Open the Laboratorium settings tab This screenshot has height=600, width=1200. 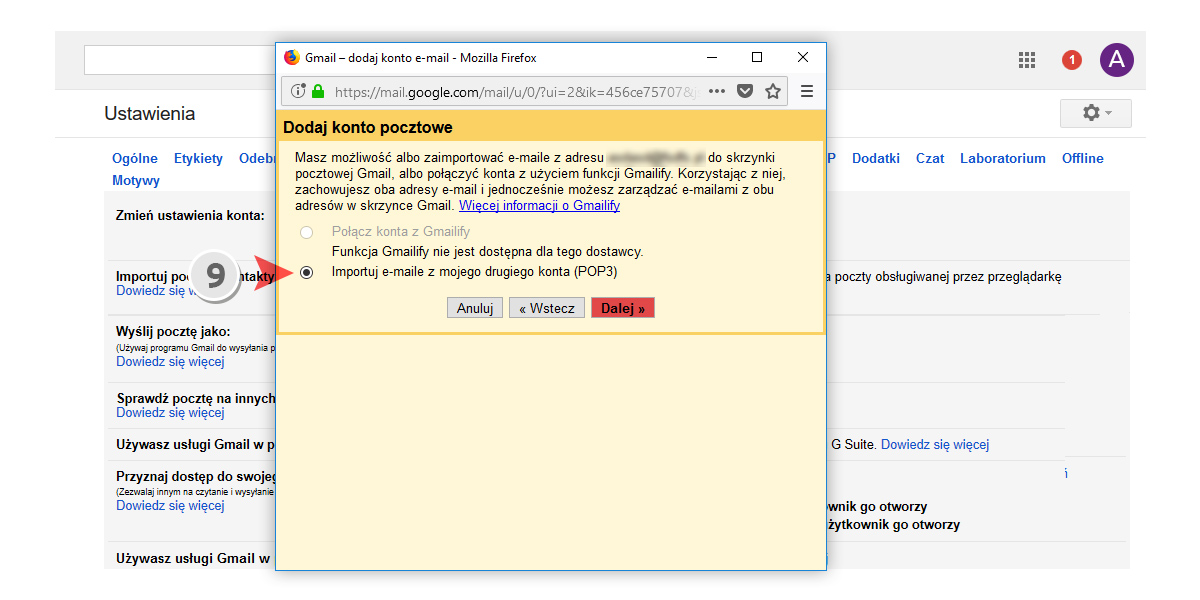click(x=1002, y=158)
